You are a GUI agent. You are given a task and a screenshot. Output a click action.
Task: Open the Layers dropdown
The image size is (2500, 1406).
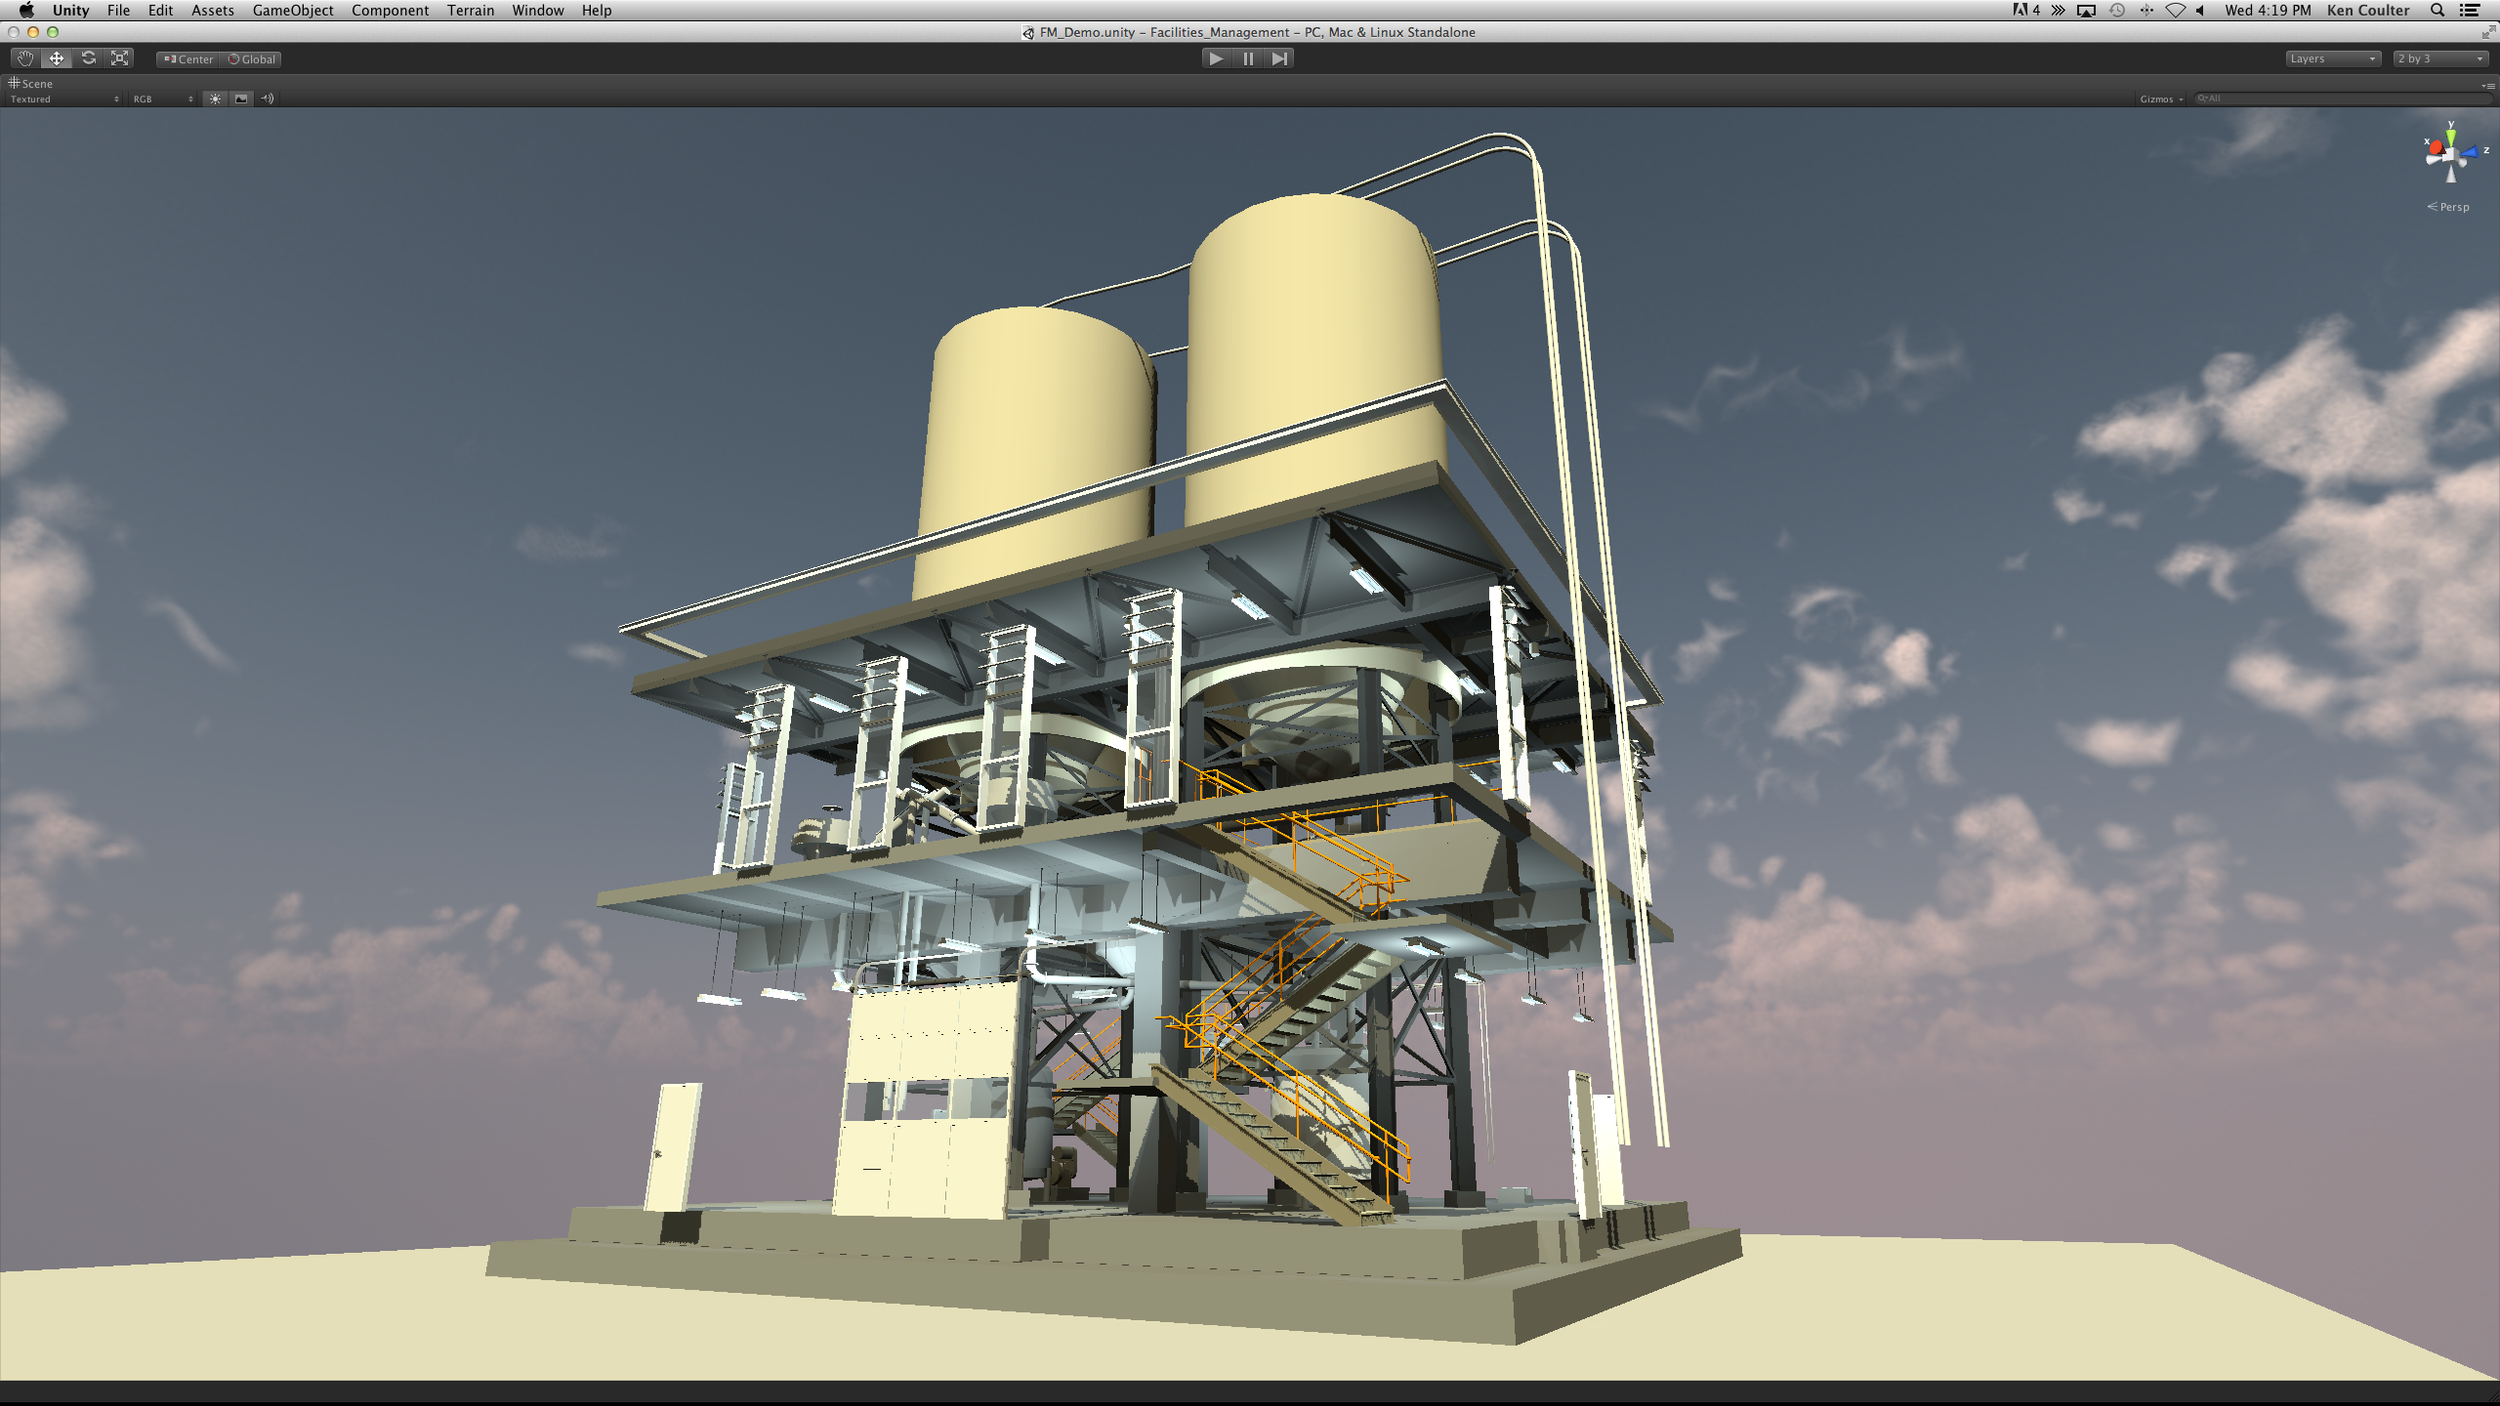click(2332, 59)
